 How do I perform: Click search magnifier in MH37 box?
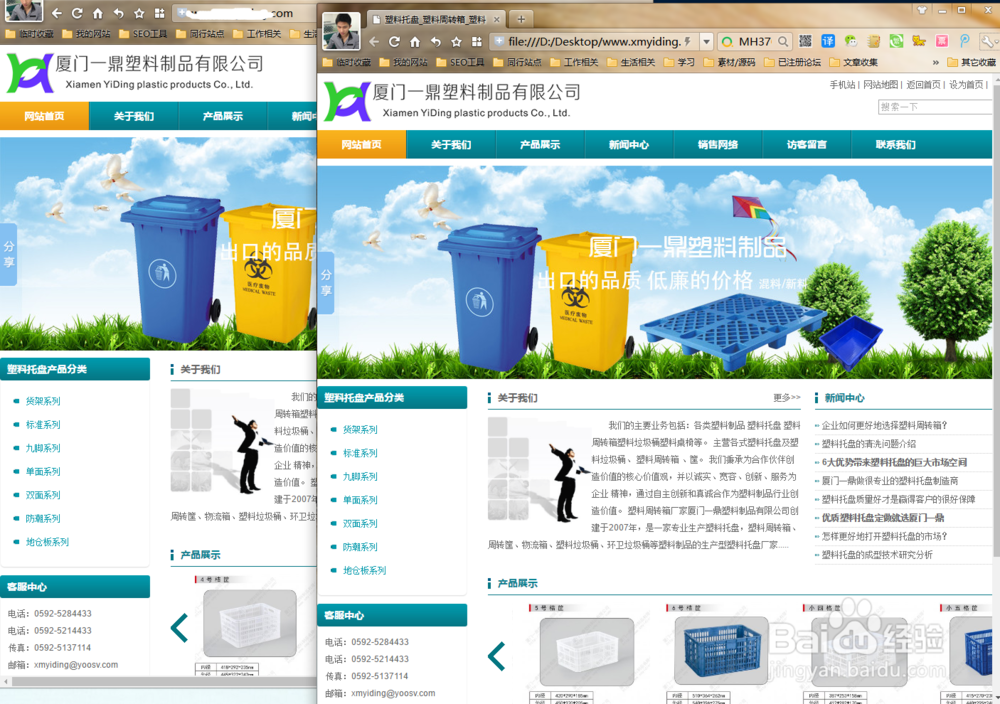(x=783, y=42)
